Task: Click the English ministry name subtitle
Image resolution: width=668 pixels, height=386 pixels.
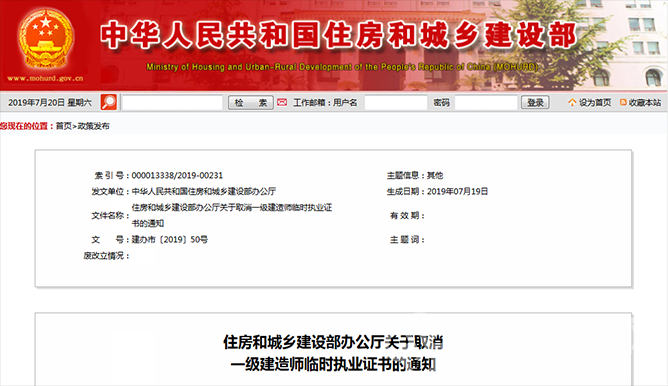Action: pos(342,67)
